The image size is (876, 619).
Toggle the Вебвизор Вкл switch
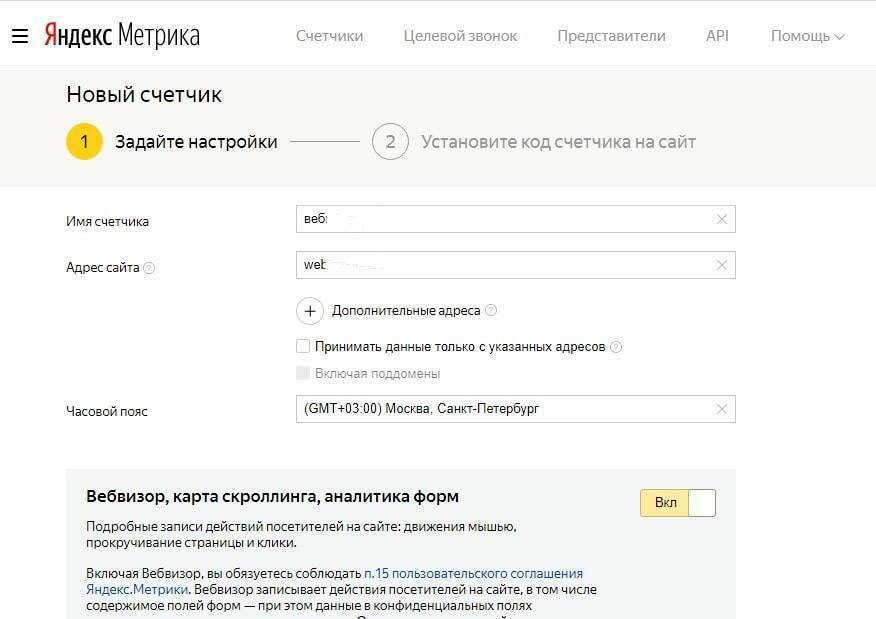point(678,502)
